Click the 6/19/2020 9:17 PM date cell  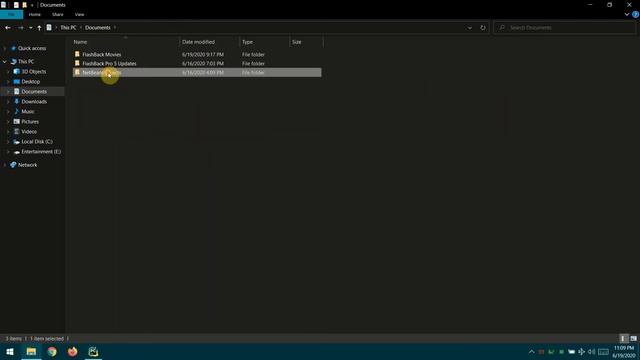click(203, 54)
